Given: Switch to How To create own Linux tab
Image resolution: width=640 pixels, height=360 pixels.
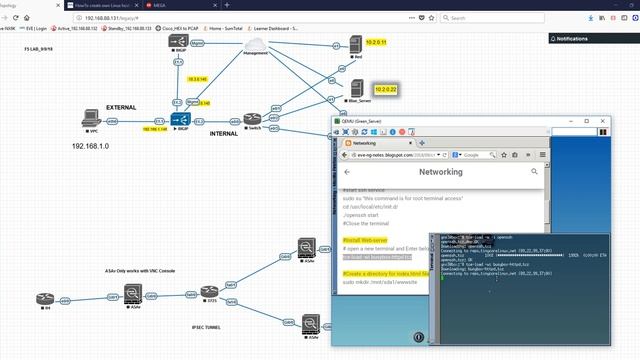Looking at the screenshot, I should coord(102,5).
